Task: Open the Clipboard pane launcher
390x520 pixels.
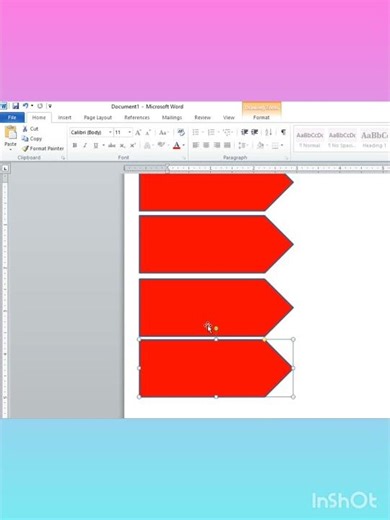Action: 63,158
